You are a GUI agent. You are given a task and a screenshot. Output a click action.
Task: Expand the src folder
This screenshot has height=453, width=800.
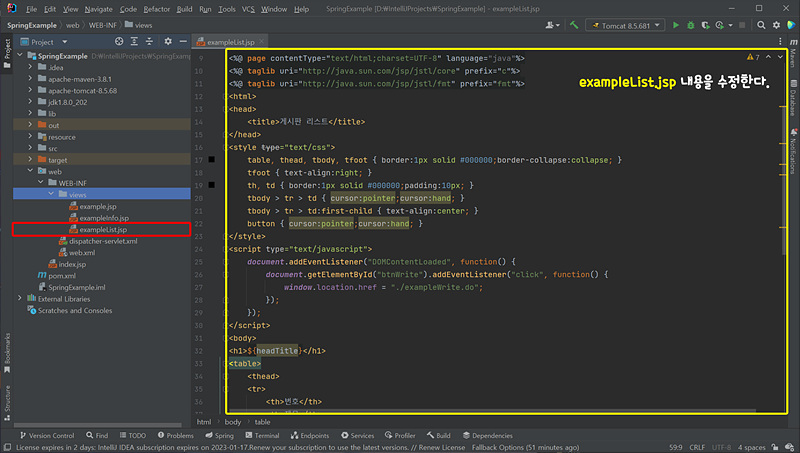pos(30,148)
